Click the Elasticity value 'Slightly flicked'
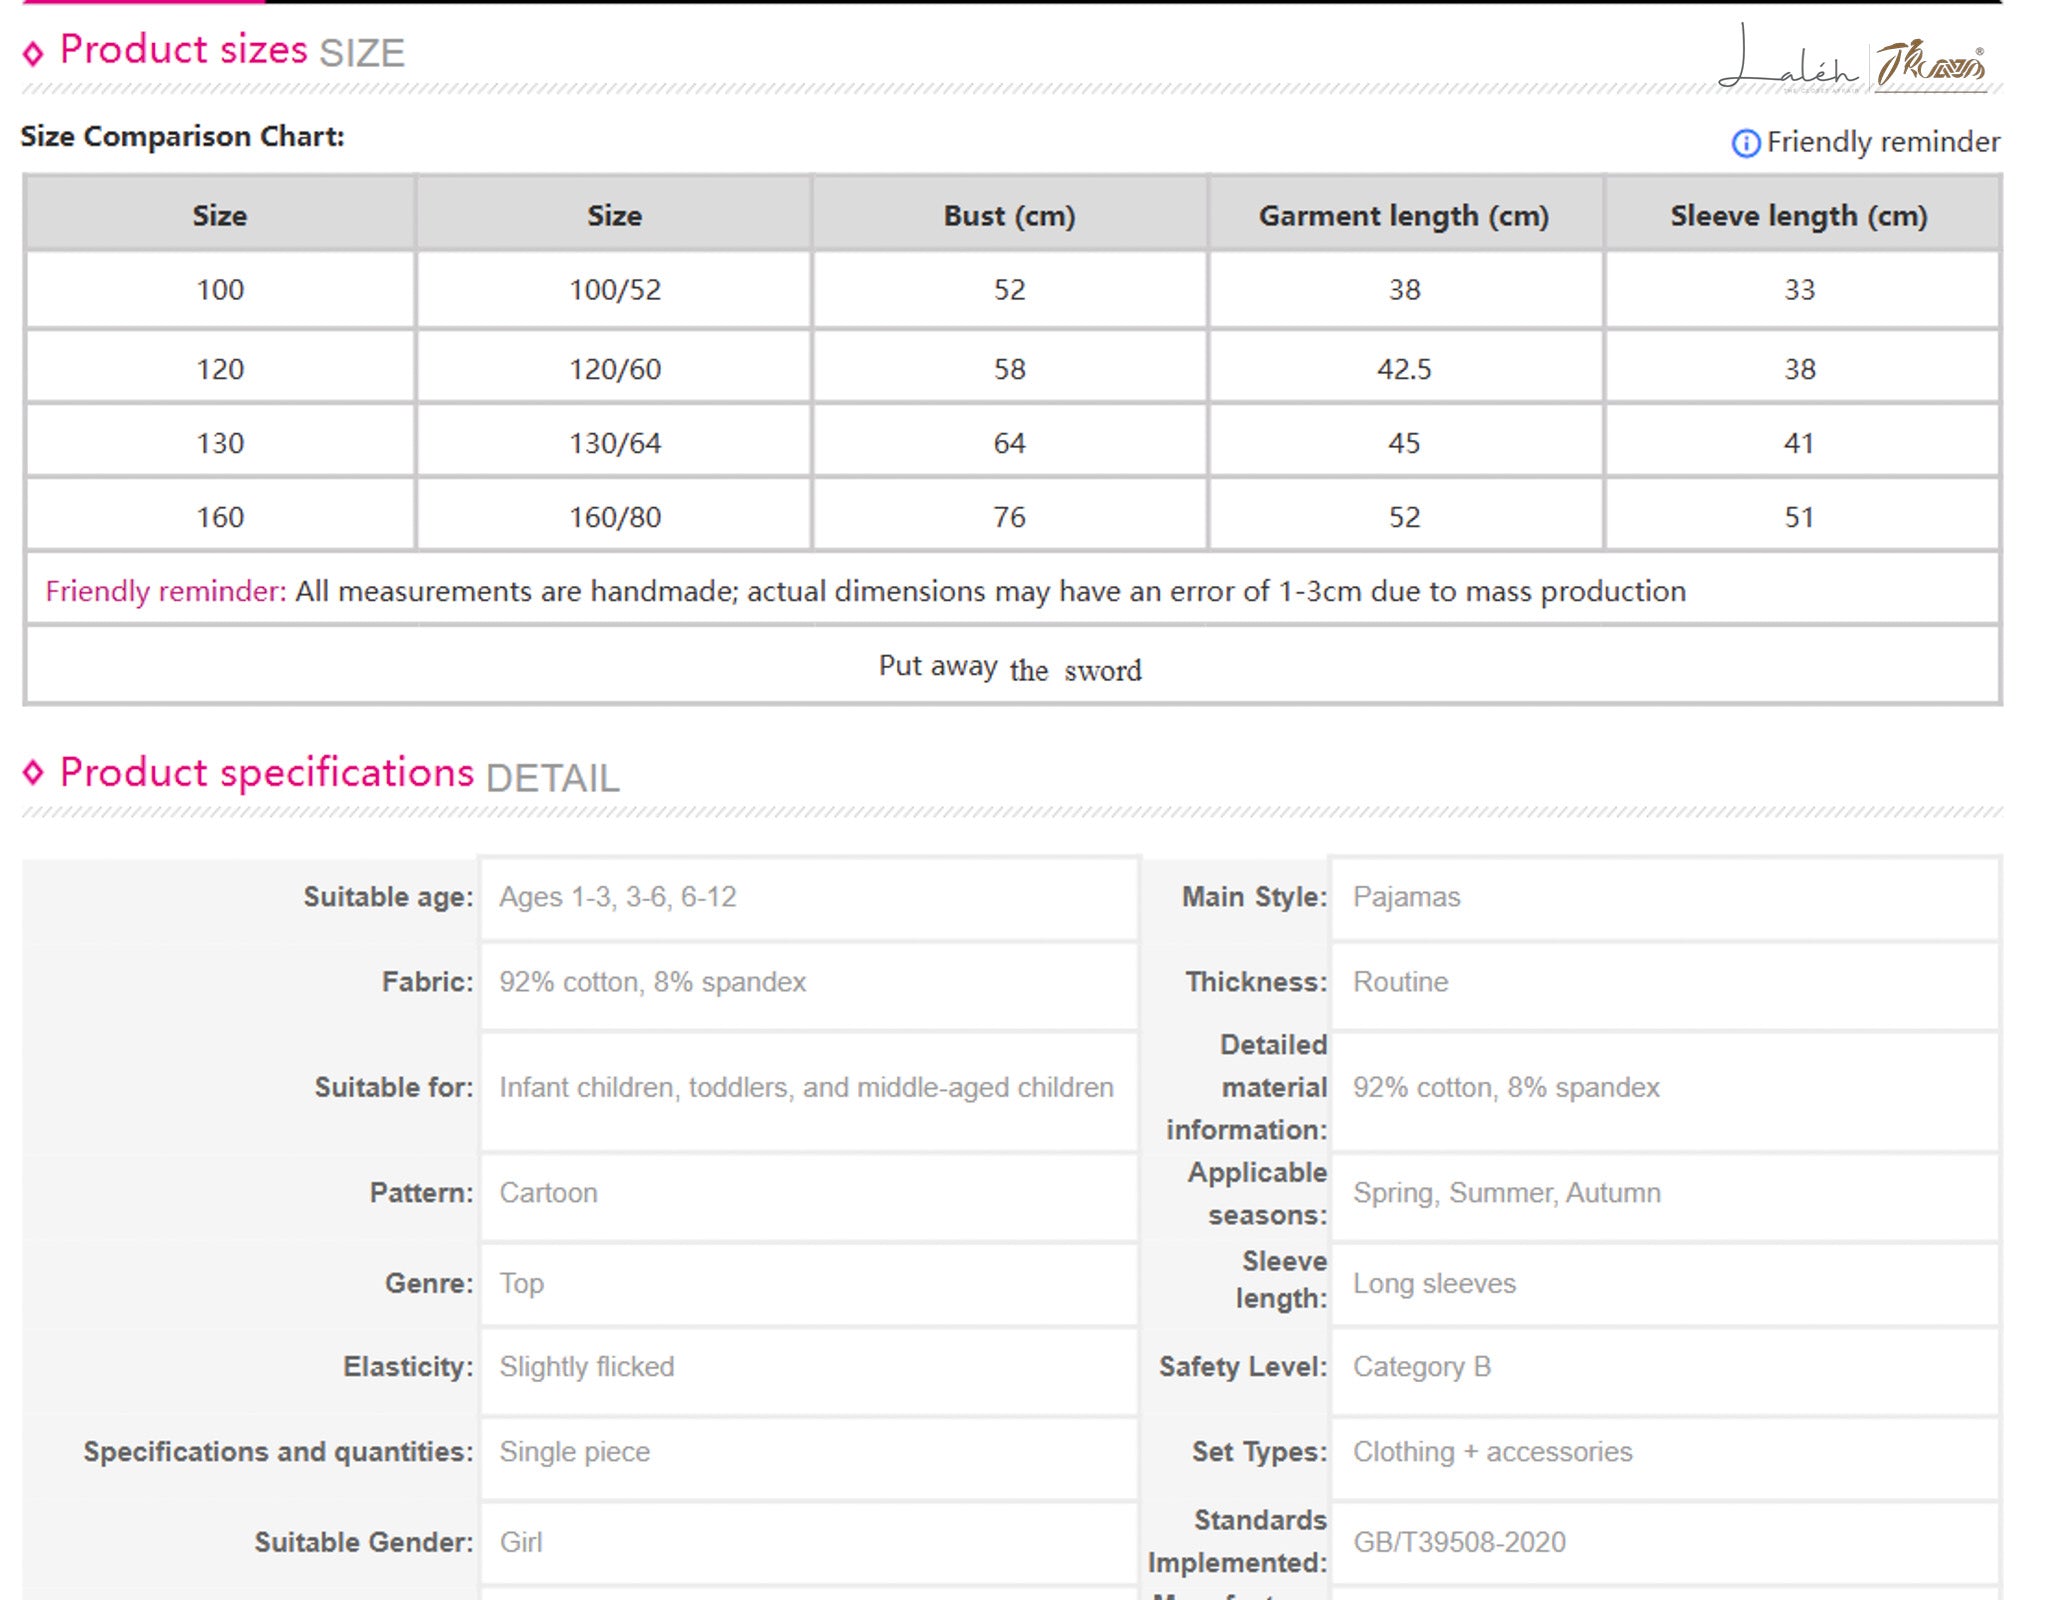The height and width of the screenshot is (1600, 2048). 587,1367
